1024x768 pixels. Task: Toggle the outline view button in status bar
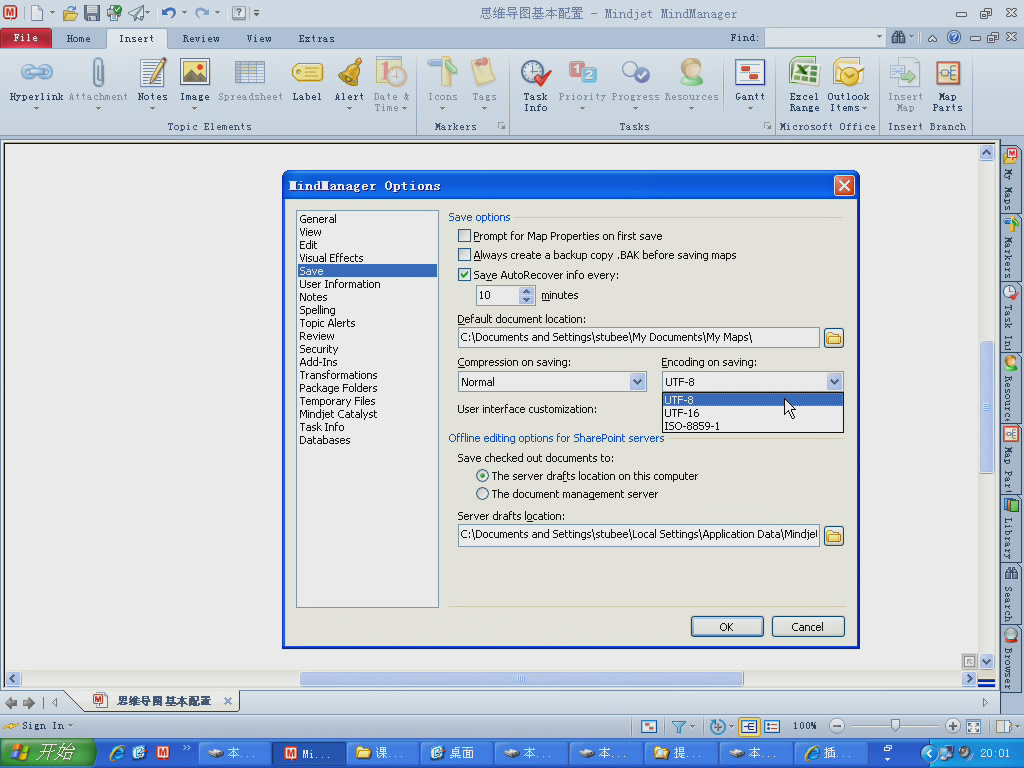(x=773, y=726)
